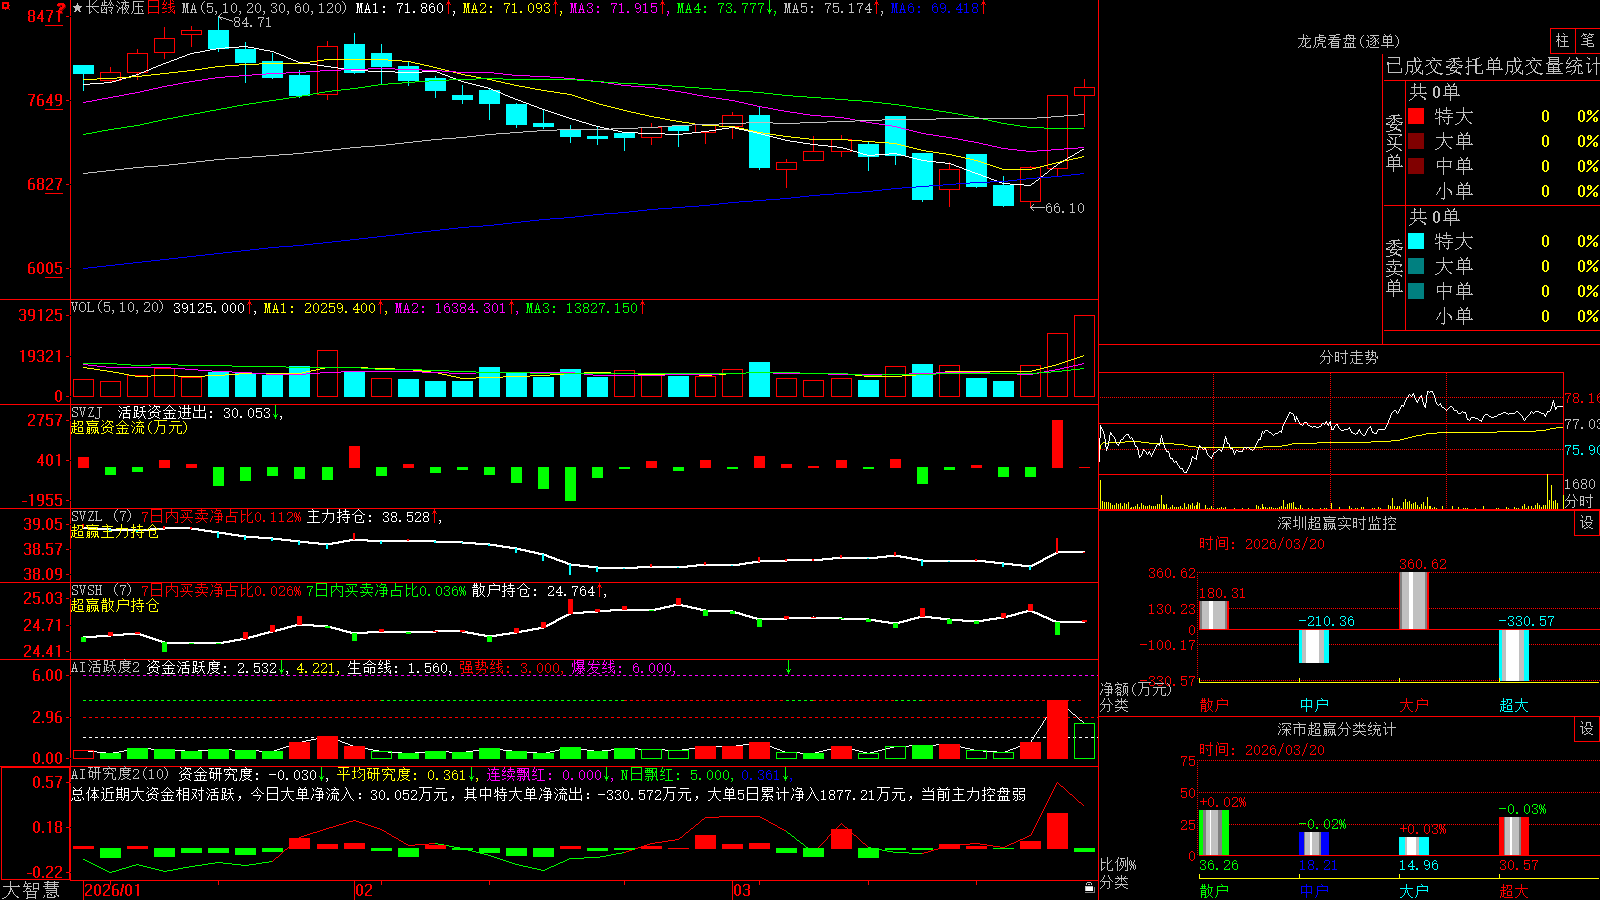1600x900 pixels.
Task: Click the red 特大 buy-order swatch
Action: pos(1416,116)
